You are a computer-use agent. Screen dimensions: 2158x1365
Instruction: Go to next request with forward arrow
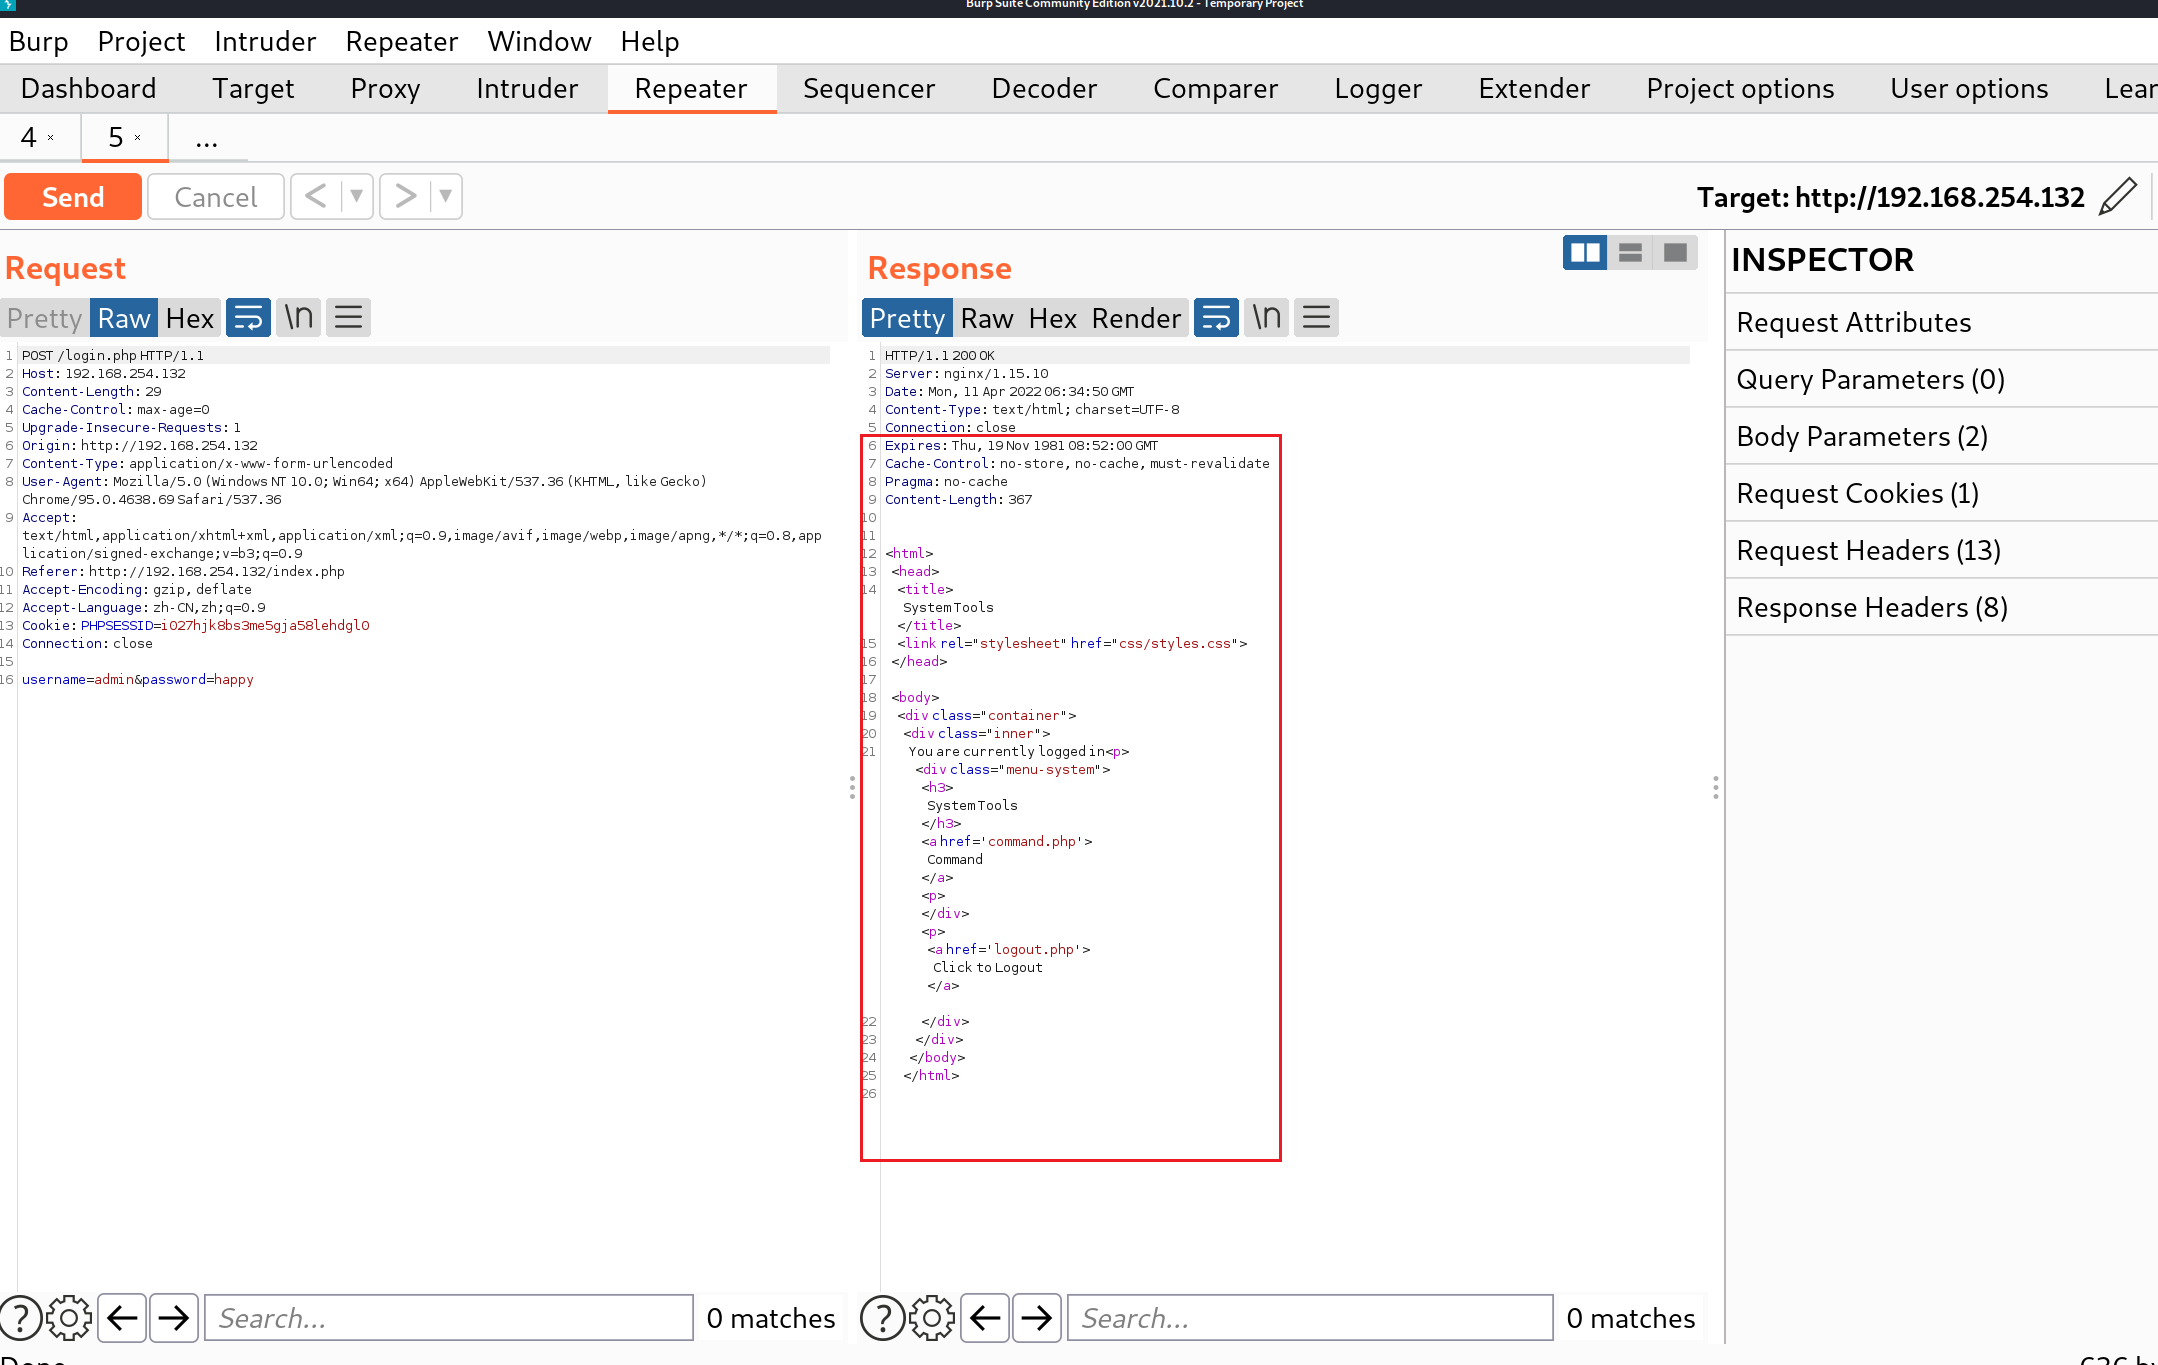[x=405, y=196]
